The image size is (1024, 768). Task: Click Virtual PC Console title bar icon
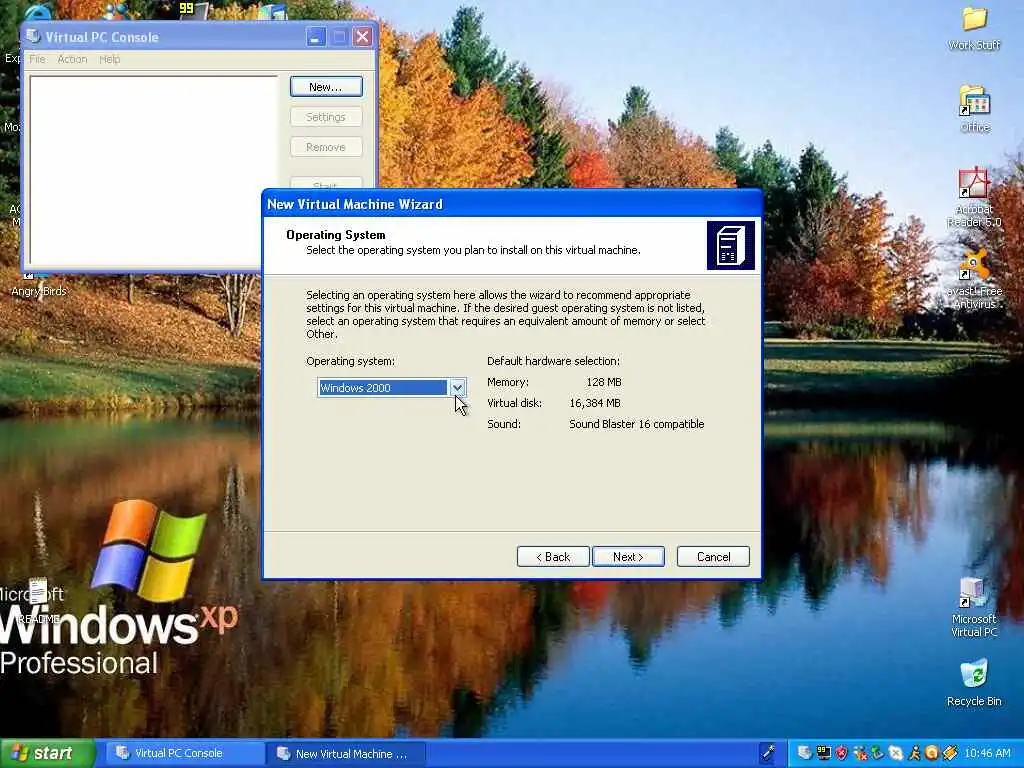coord(33,36)
